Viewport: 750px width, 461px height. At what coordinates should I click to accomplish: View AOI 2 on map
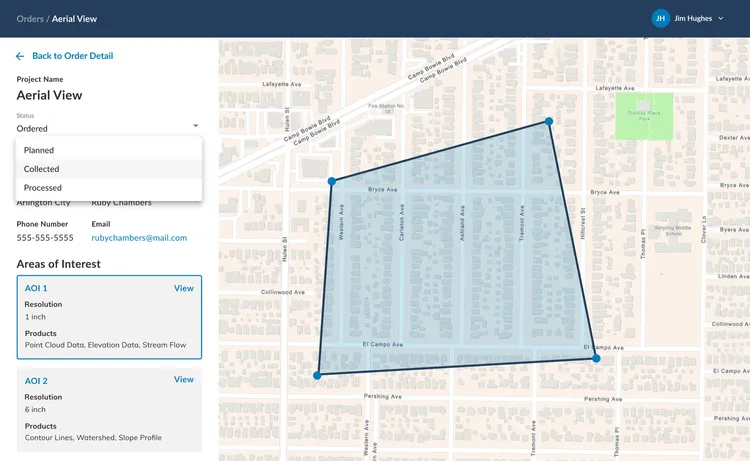184,380
